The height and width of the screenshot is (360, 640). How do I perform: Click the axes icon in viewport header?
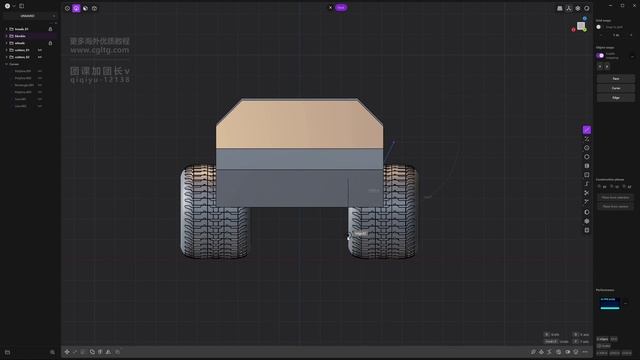(x=569, y=8)
